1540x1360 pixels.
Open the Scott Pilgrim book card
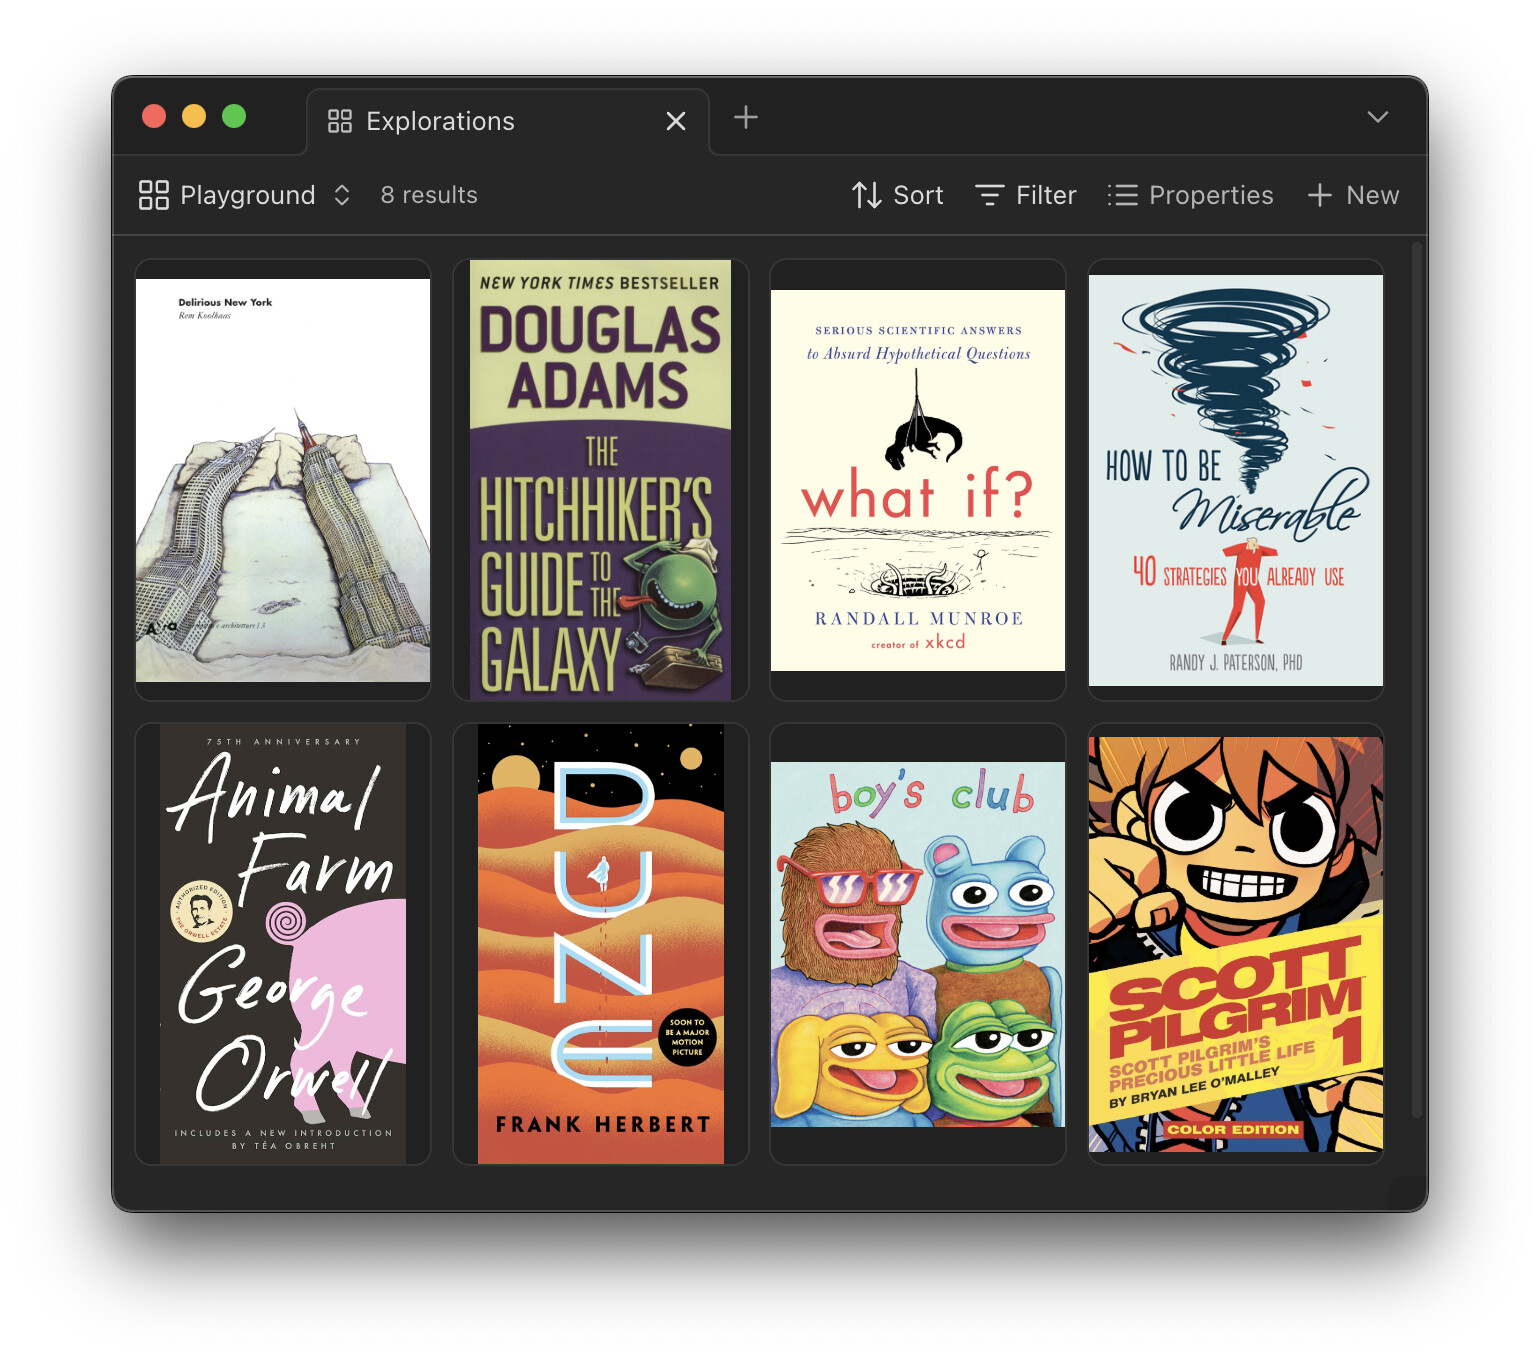(1236, 944)
